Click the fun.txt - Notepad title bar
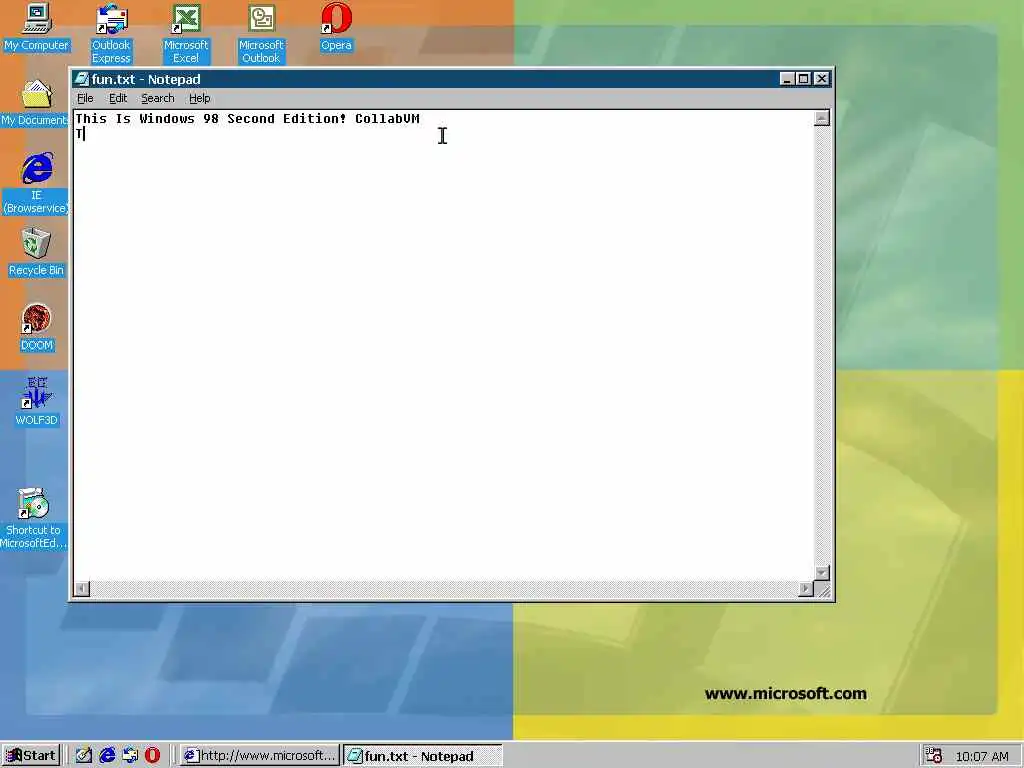Image resolution: width=1024 pixels, height=768 pixels. pos(452,79)
